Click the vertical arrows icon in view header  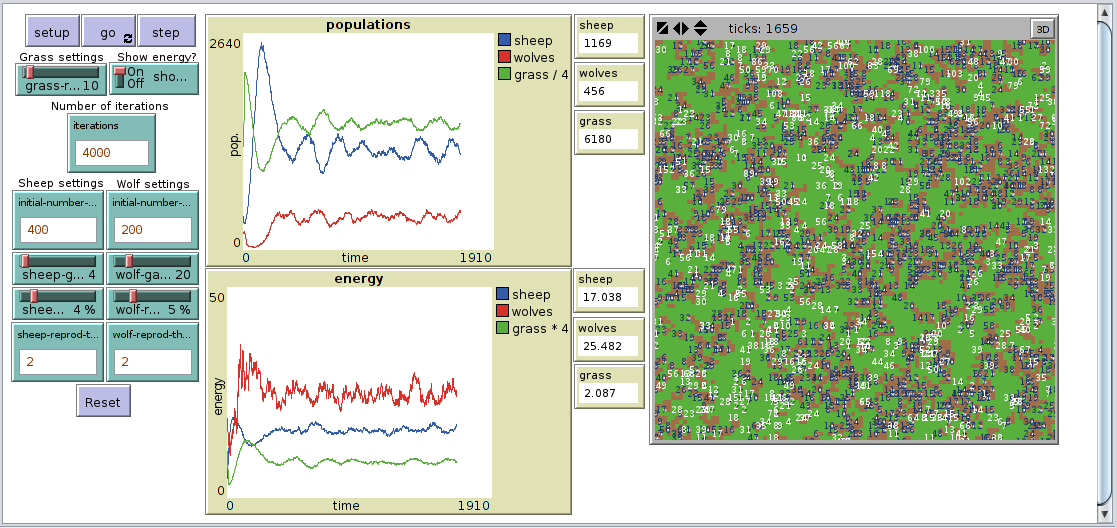point(700,28)
